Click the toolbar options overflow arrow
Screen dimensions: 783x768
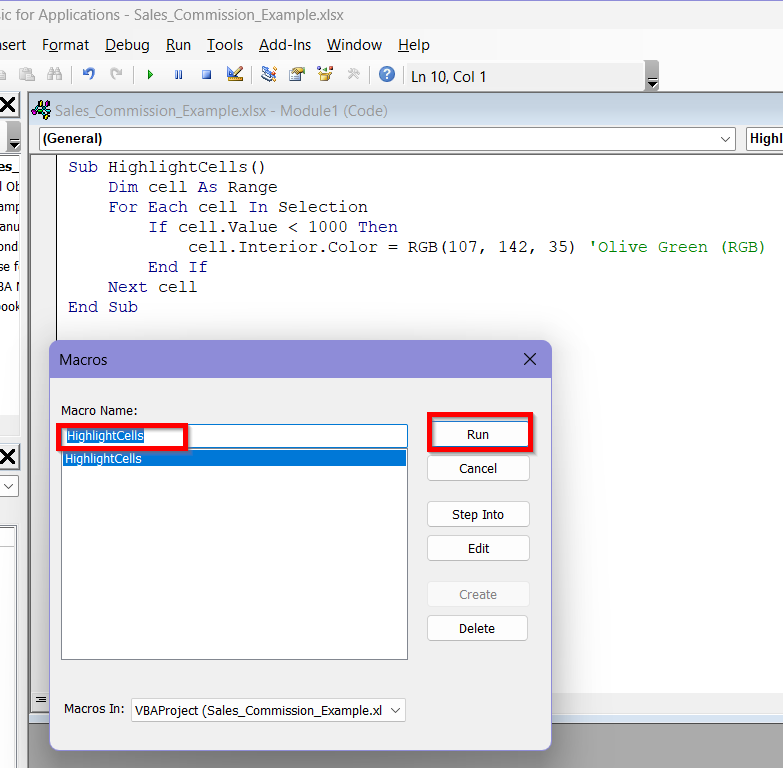652,75
